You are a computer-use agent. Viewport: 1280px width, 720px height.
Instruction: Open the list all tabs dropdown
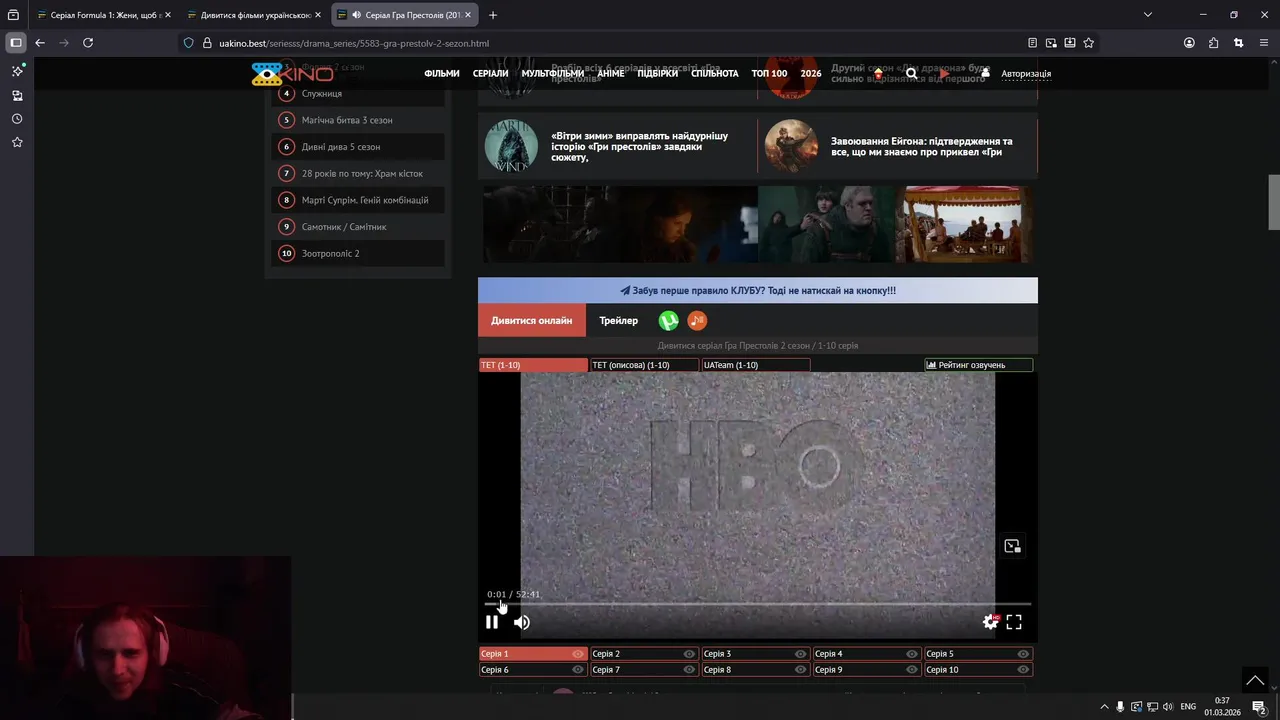1147,15
